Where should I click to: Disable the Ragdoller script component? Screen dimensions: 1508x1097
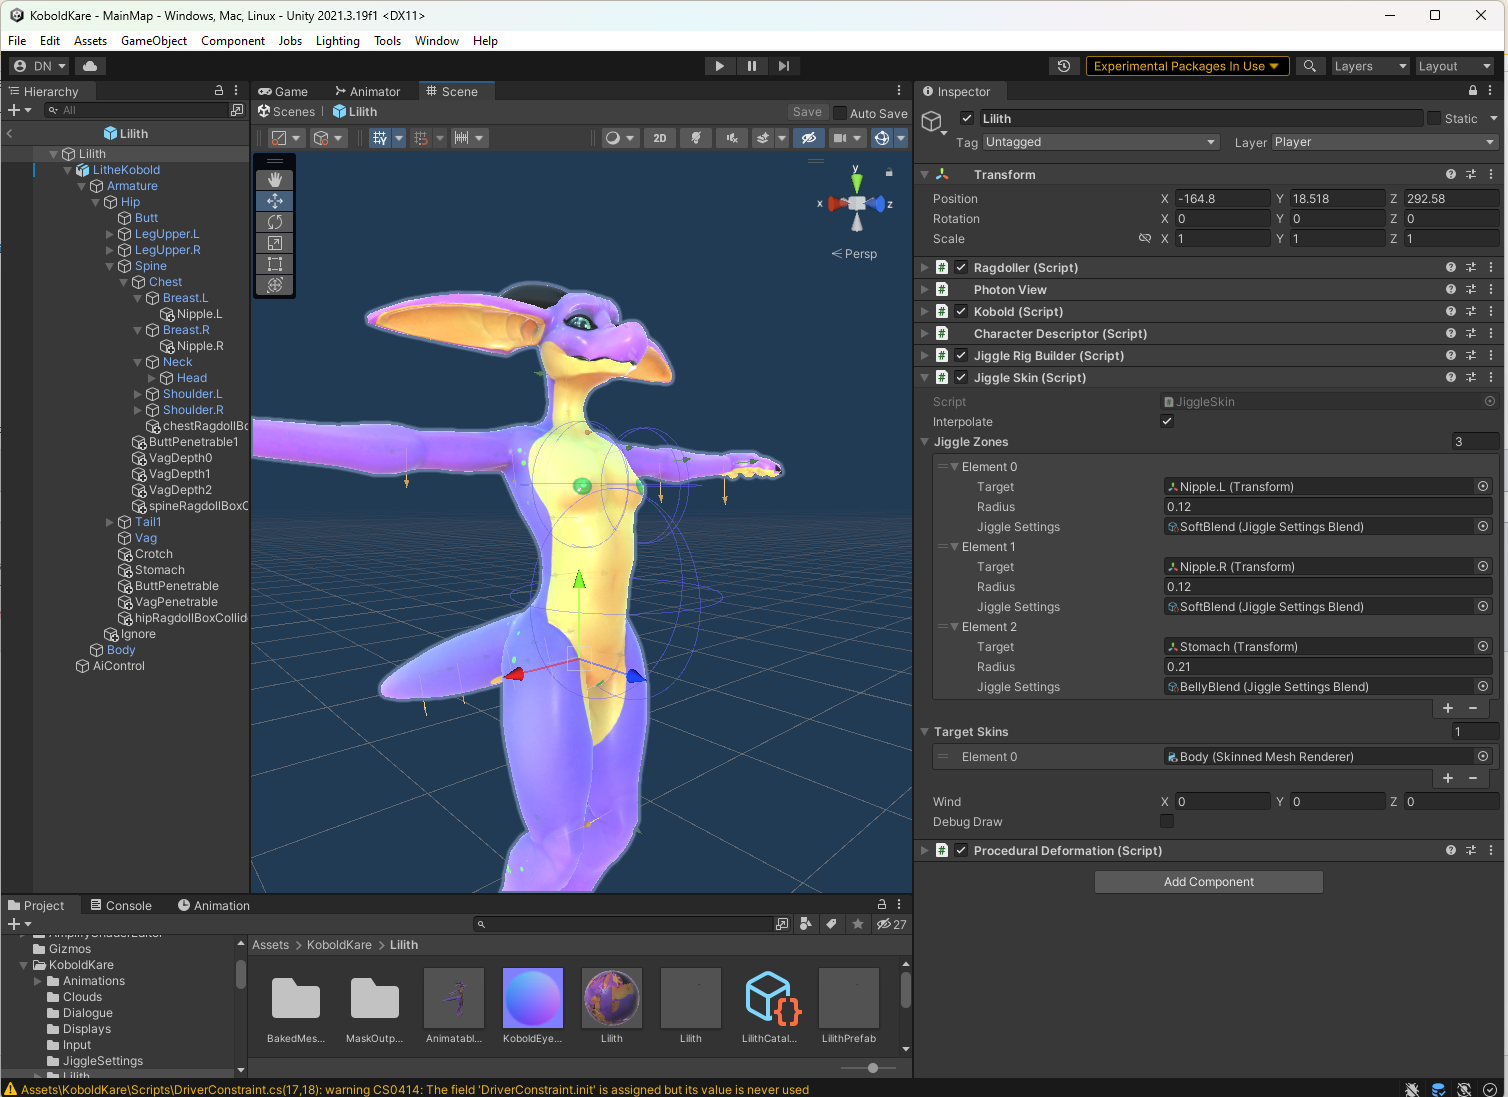click(x=961, y=268)
